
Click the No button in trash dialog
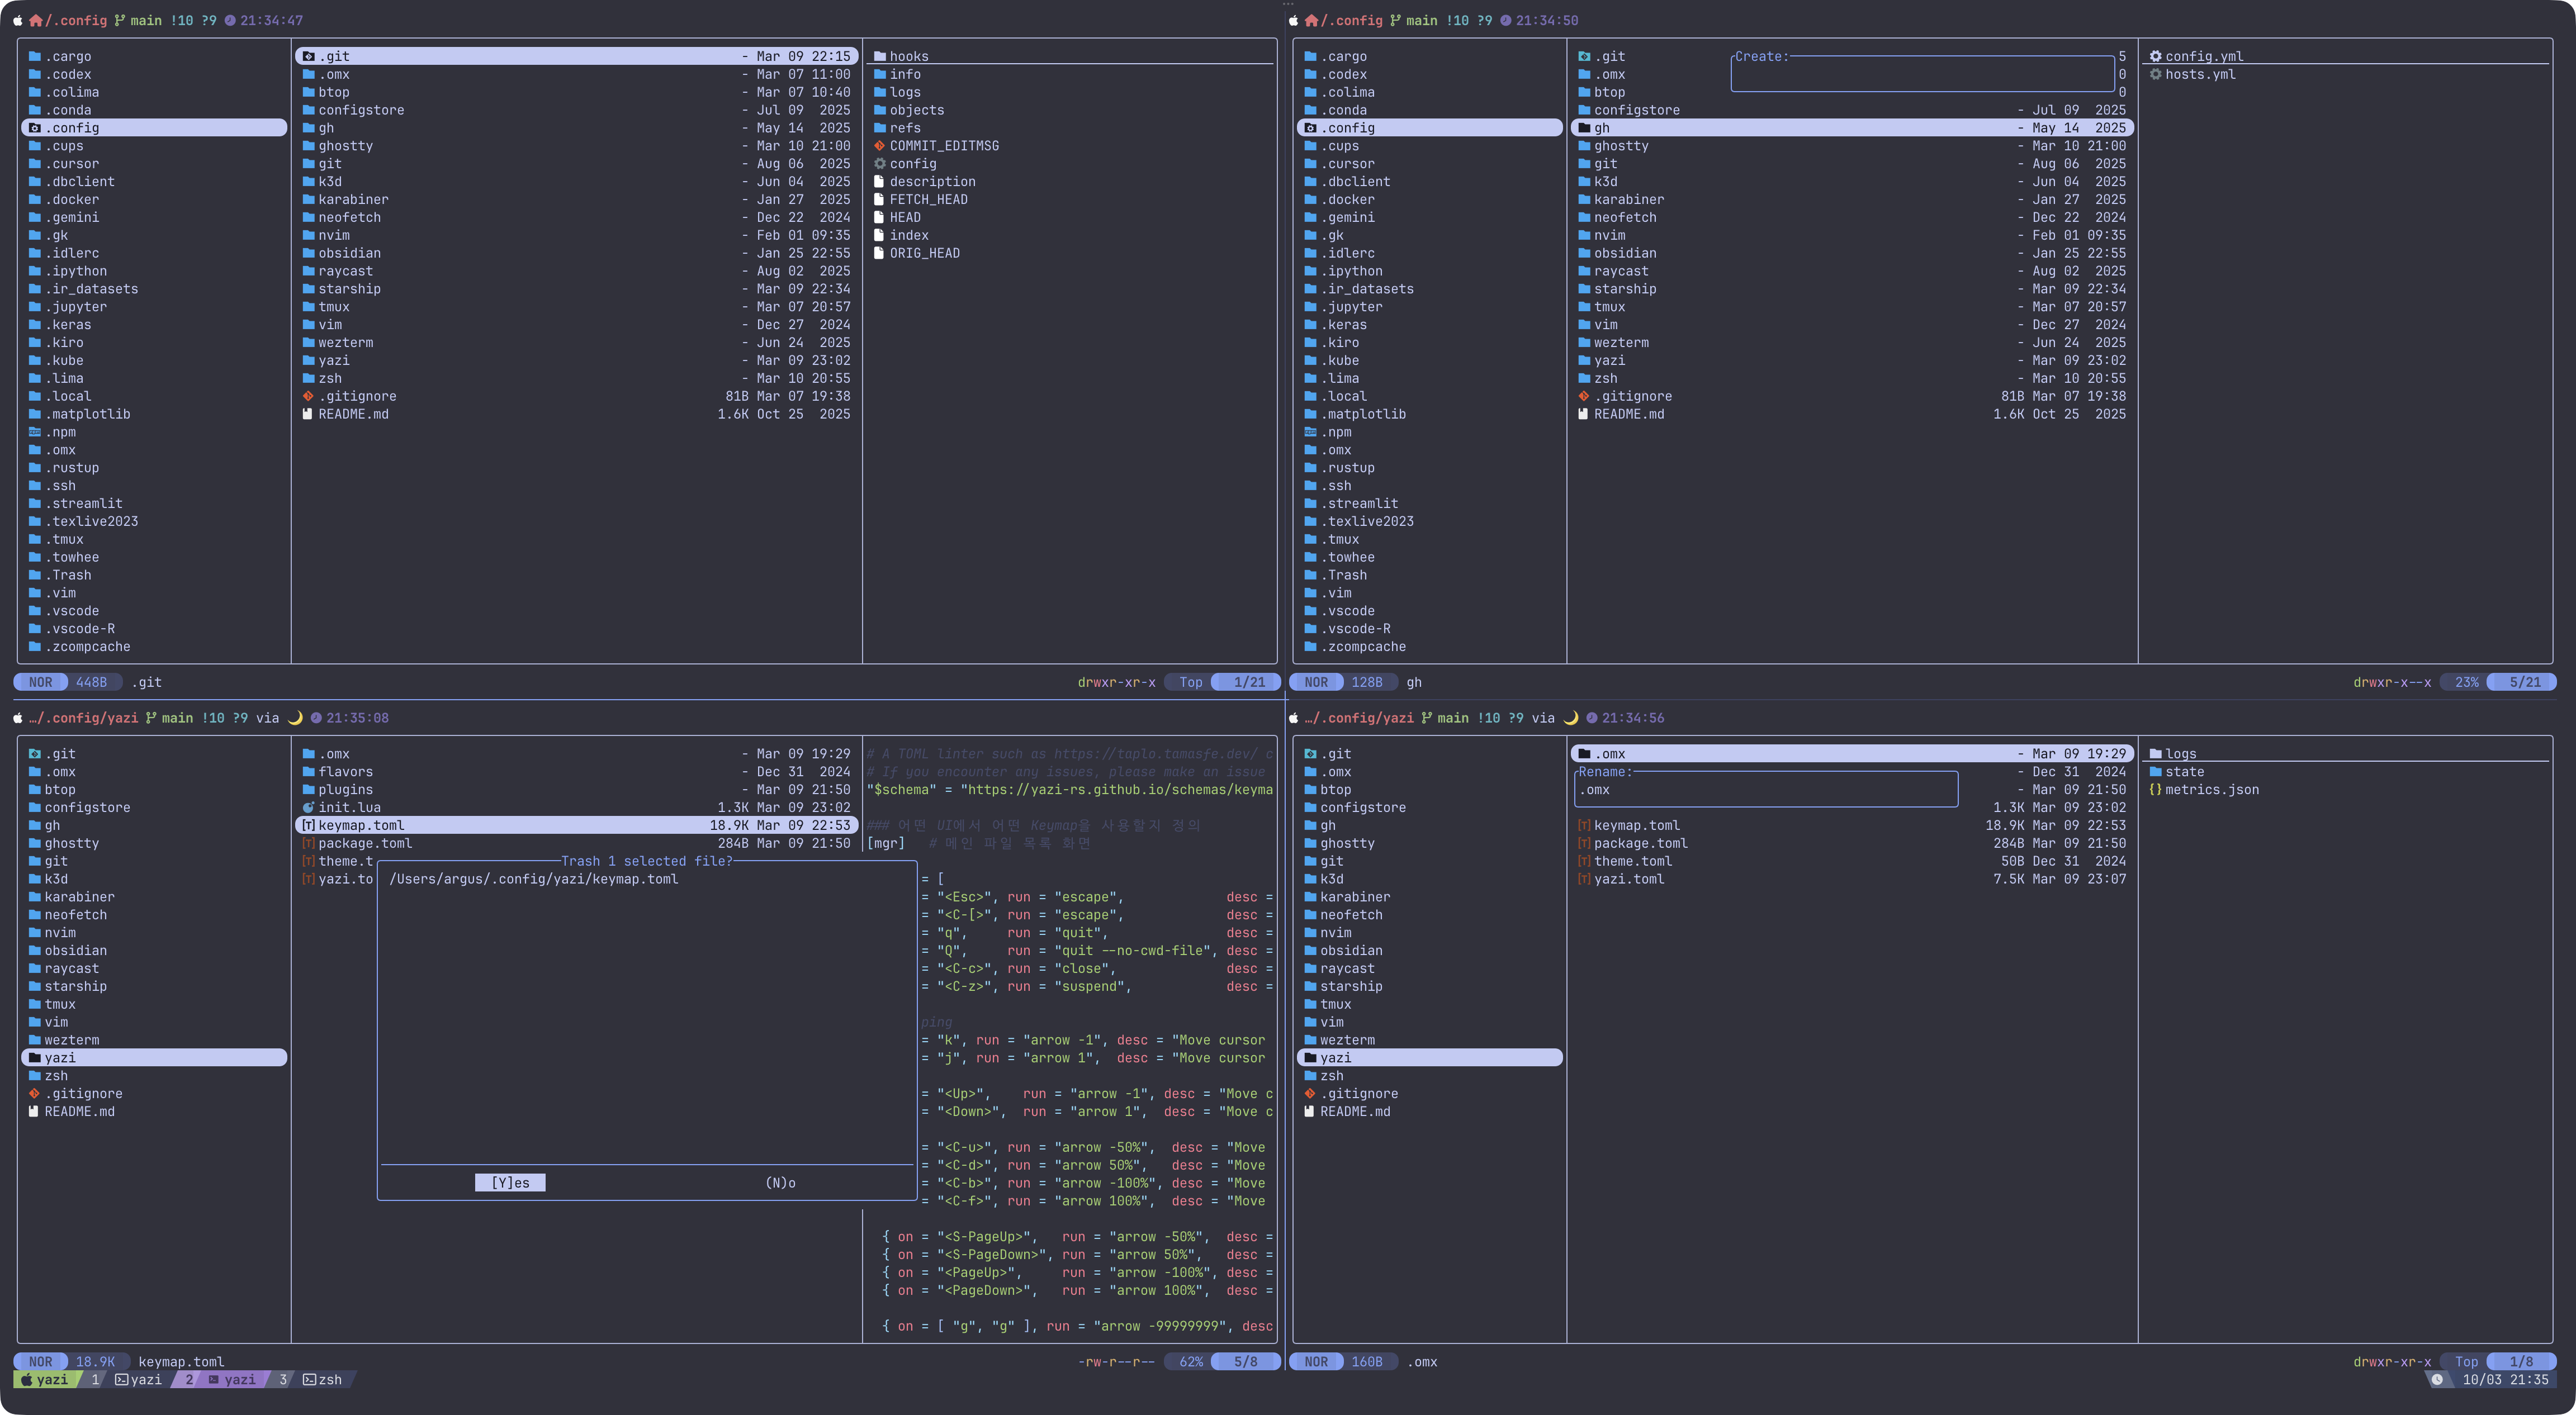pyautogui.click(x=780, y=1182)
